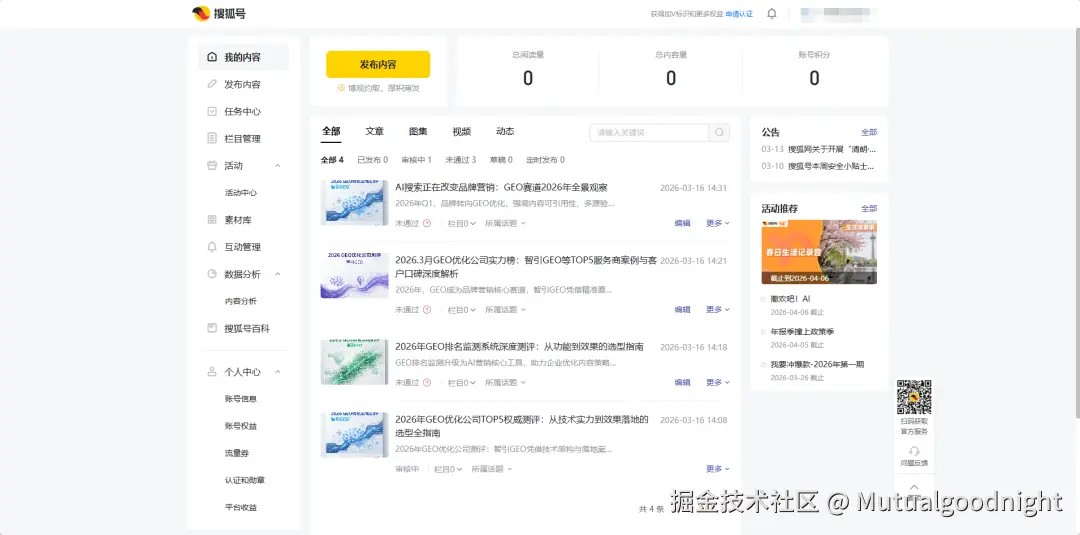Click 编辑 for 排名监测系统 article

(x=682, y=382)
